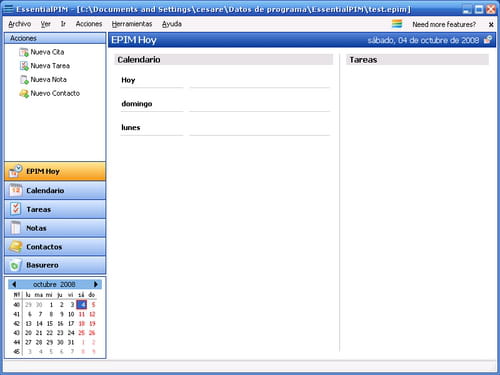Click octubre 2008 month title
This screenshot has width=500, height=375.
pos(54,284)
